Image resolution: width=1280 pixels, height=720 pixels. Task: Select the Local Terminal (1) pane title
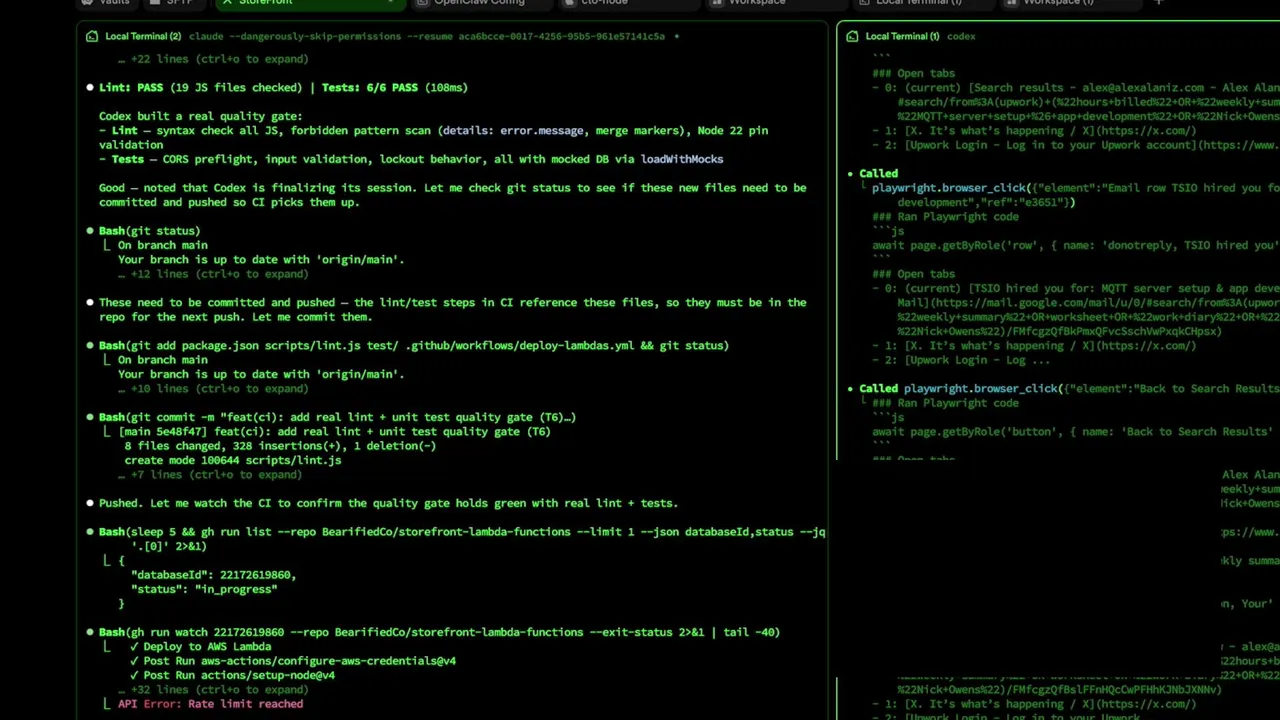pyautogui.click(x=902, y=36)
